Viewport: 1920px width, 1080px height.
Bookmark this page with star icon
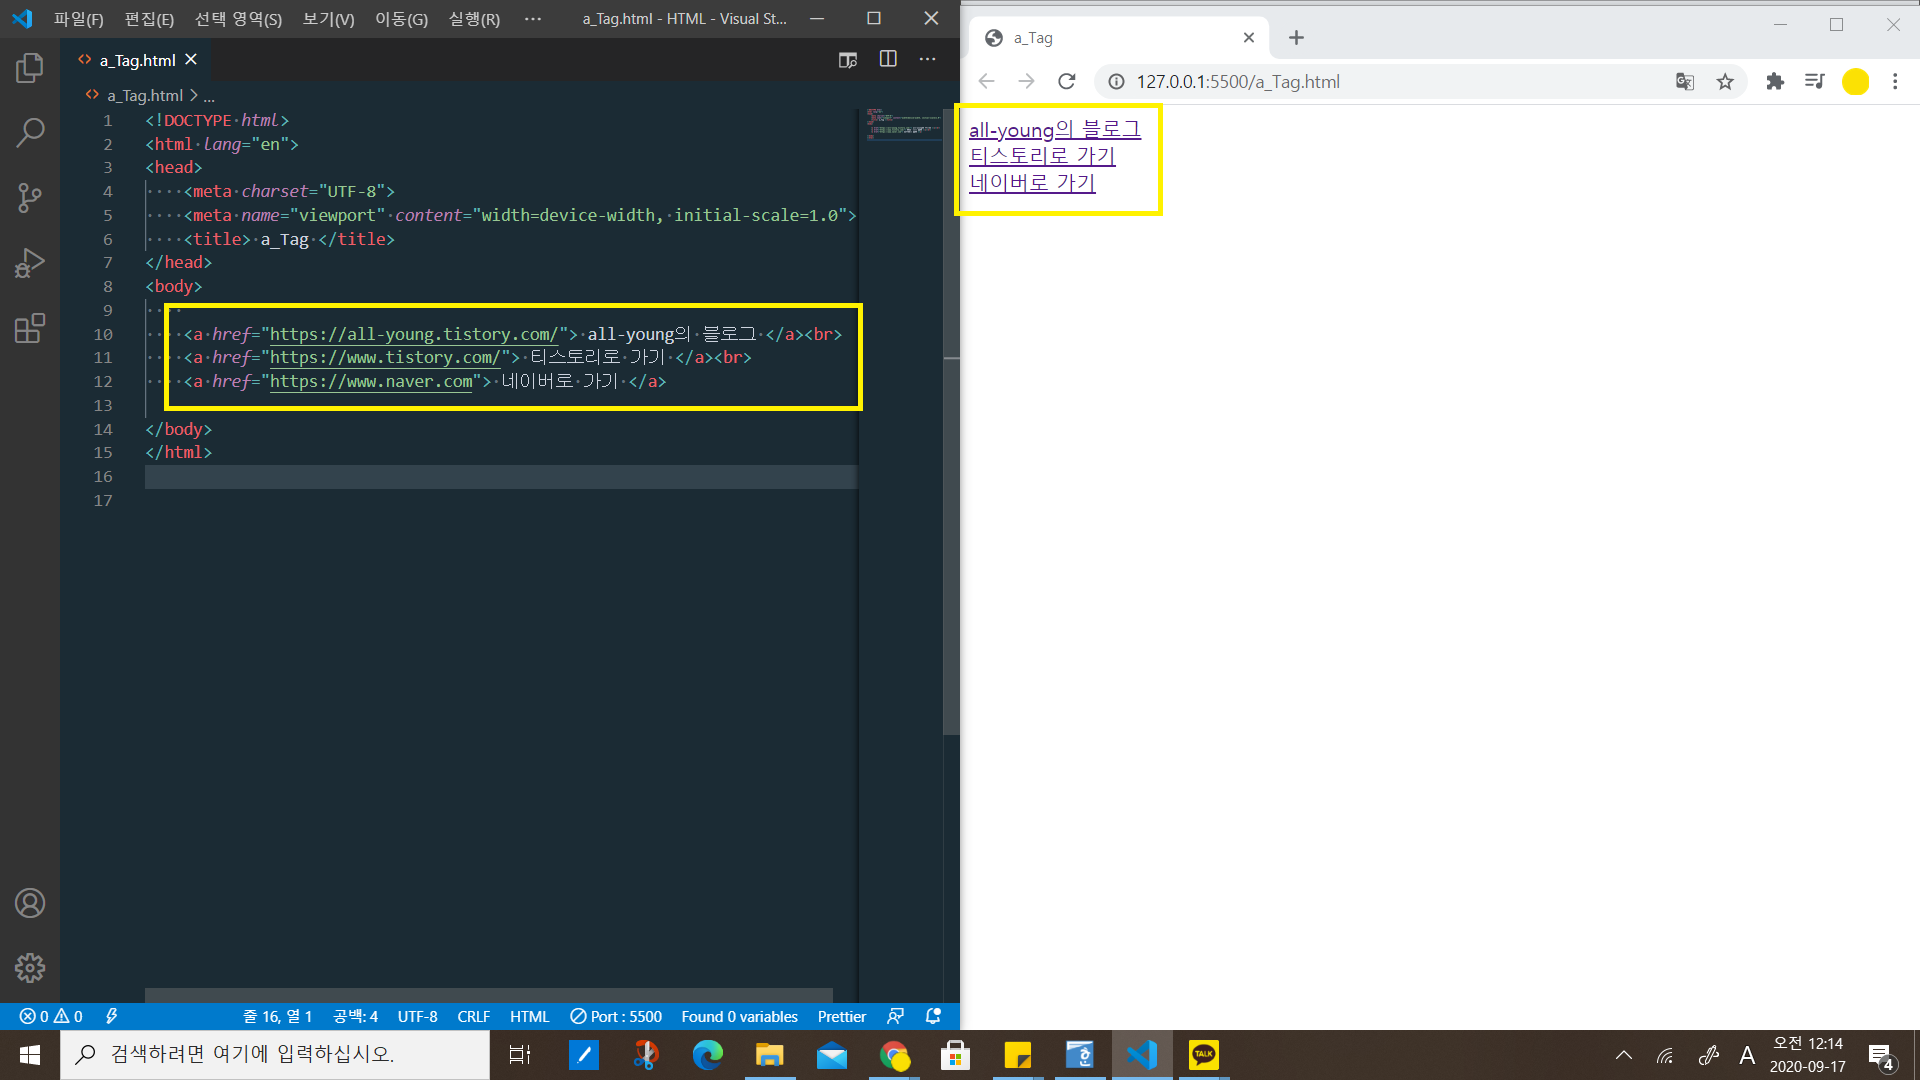(1725, 82)
